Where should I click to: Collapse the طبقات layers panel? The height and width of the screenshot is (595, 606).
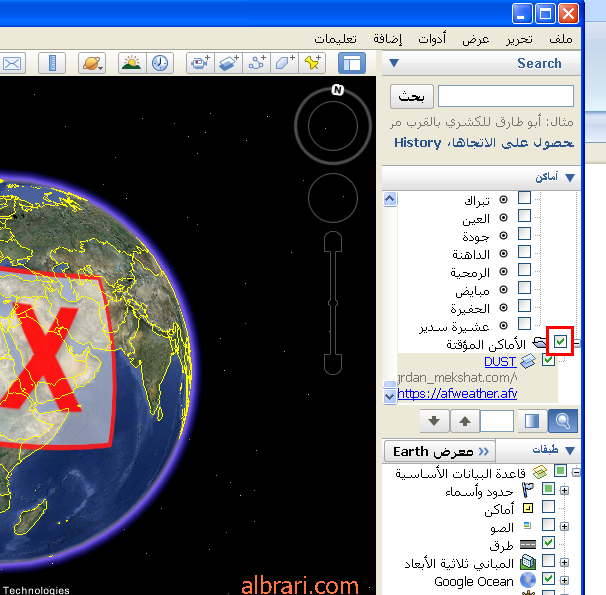point(569,450)
